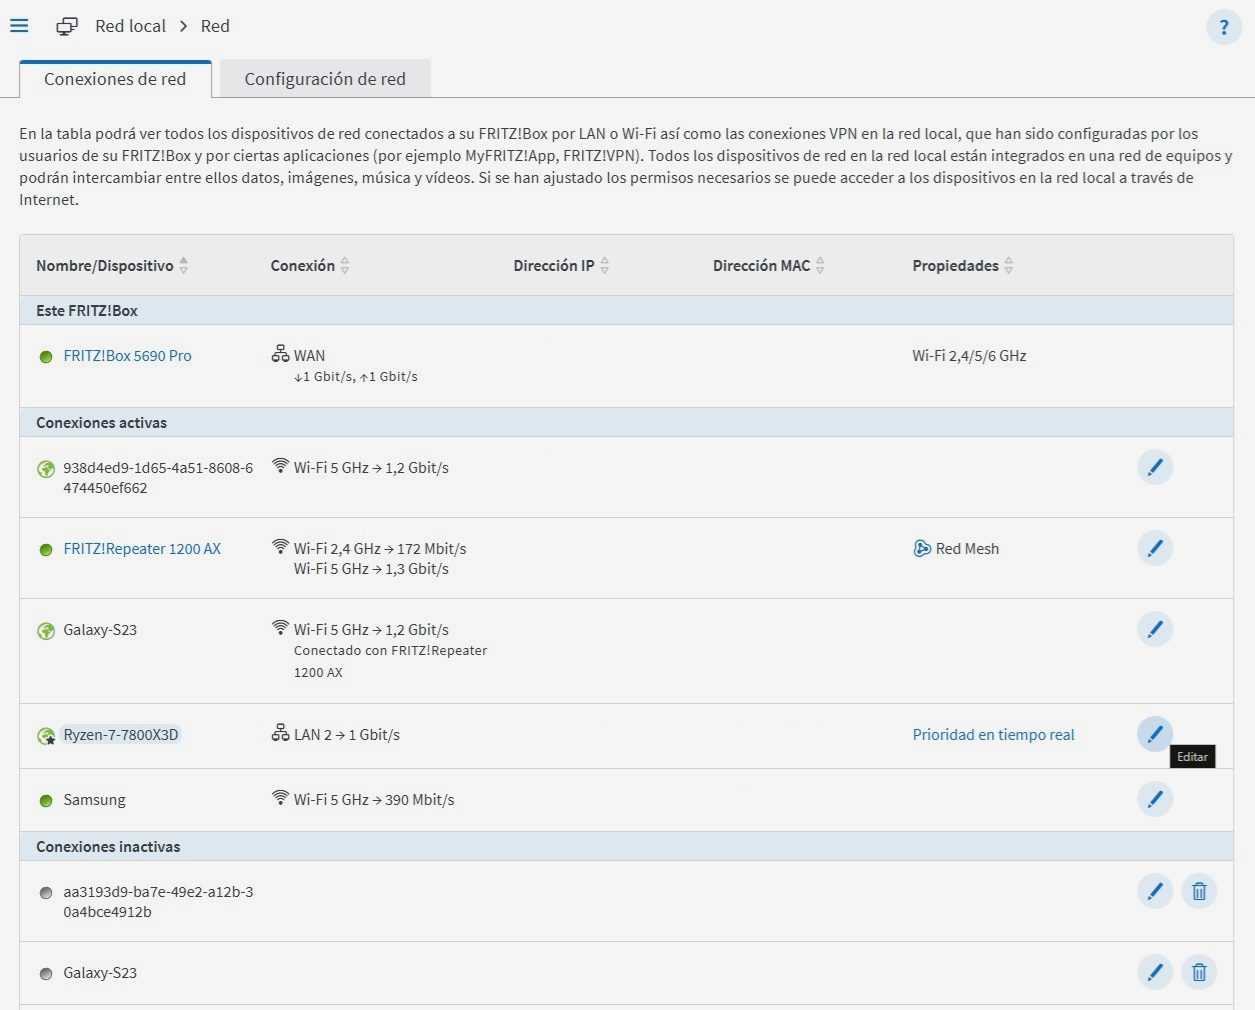Open the FRITZ!Box 5690 Pro link
Viewport: 1255px width, 1010px height.
tap(127, 356)
